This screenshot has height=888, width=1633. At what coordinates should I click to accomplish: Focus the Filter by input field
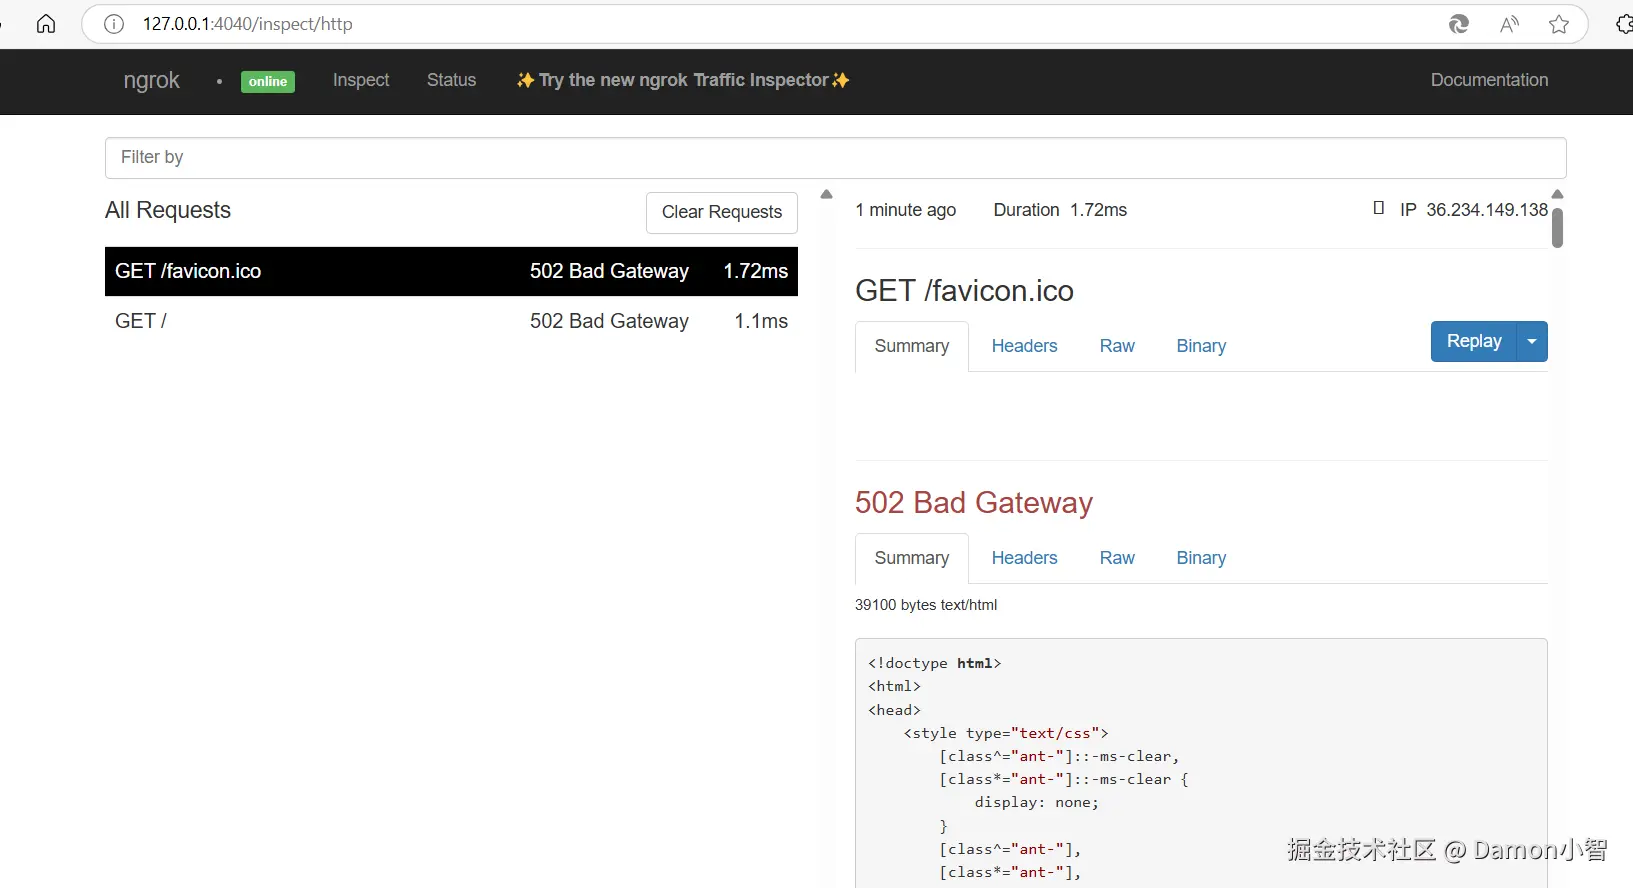(835, 158)
